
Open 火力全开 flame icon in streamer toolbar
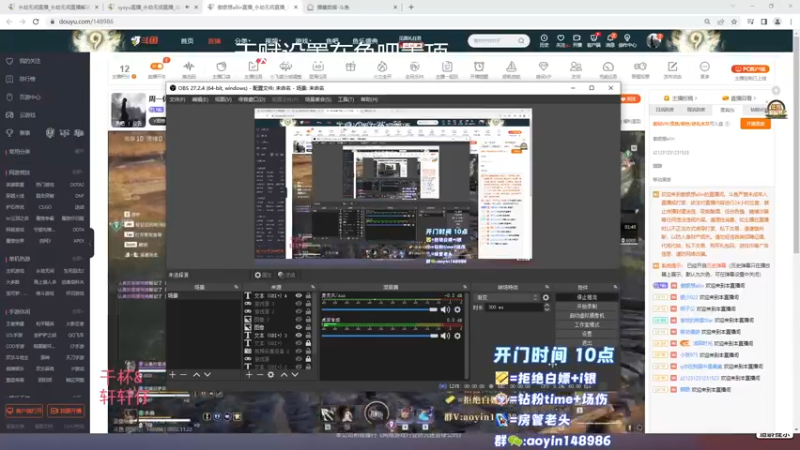point(382,67)
